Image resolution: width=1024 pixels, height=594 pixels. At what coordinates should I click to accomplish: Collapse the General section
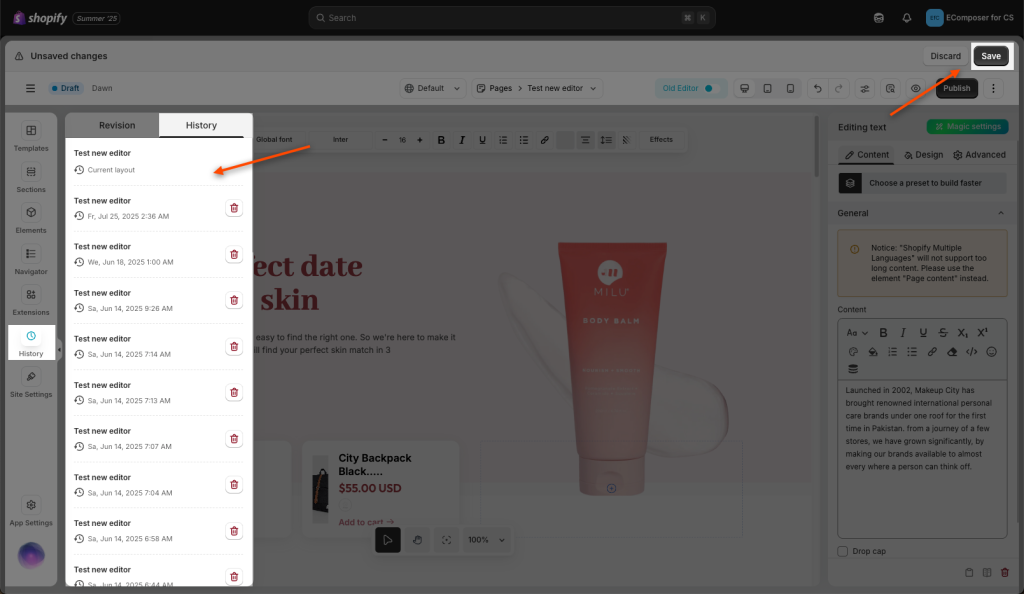(1000, 213)
